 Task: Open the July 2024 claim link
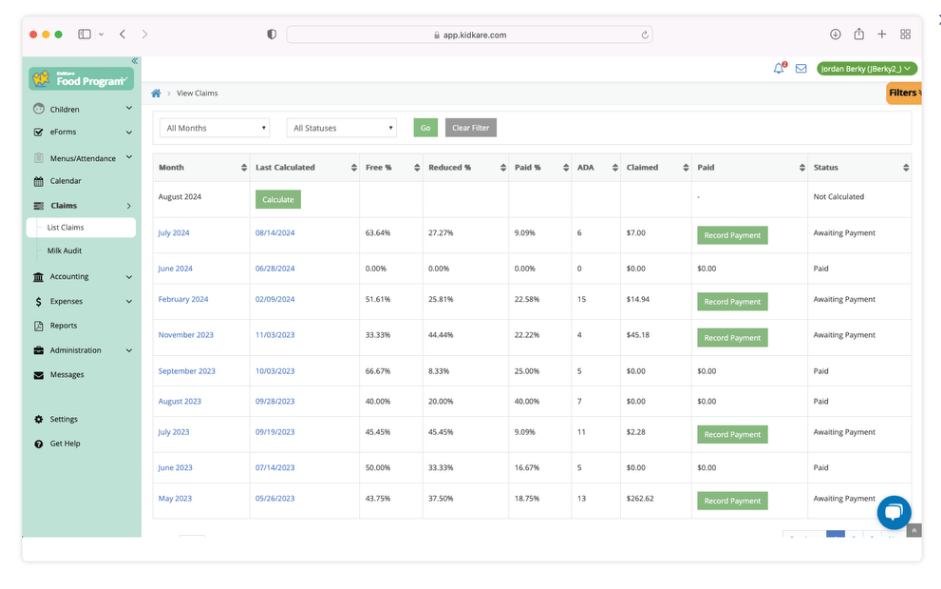(173, 233)
